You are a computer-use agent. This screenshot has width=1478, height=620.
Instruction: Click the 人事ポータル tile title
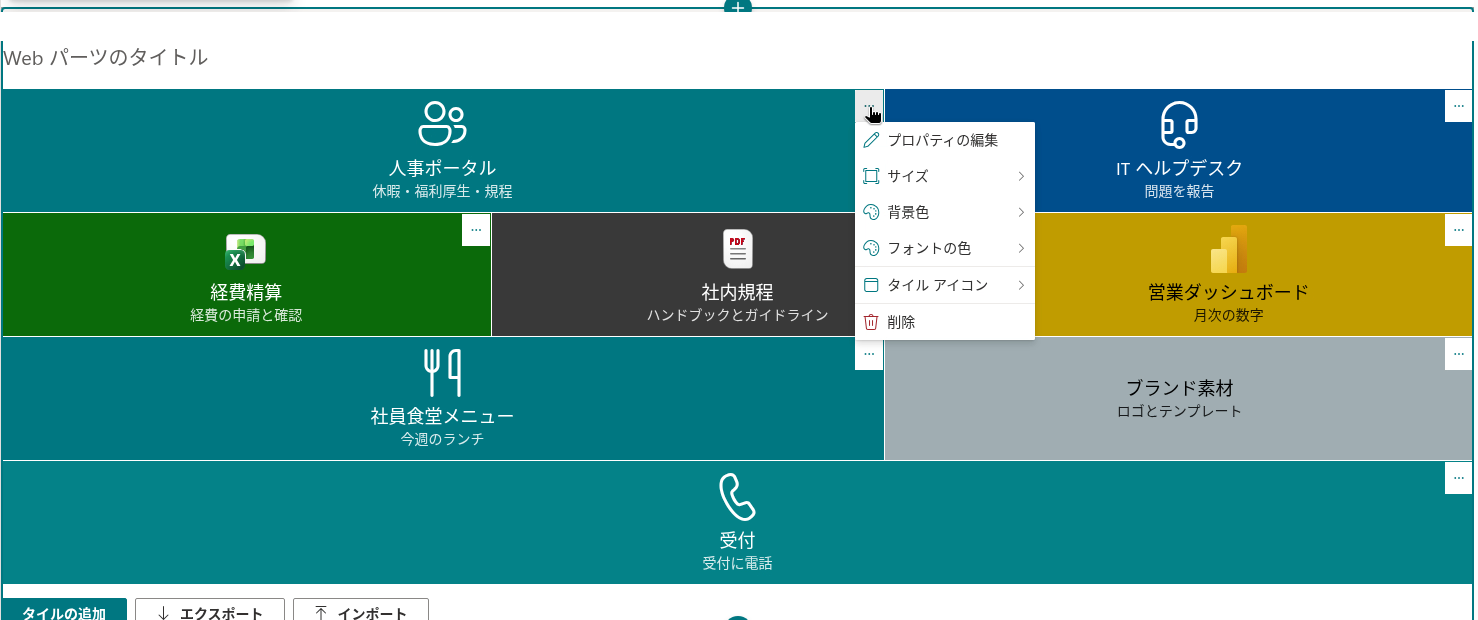(442, 168)
